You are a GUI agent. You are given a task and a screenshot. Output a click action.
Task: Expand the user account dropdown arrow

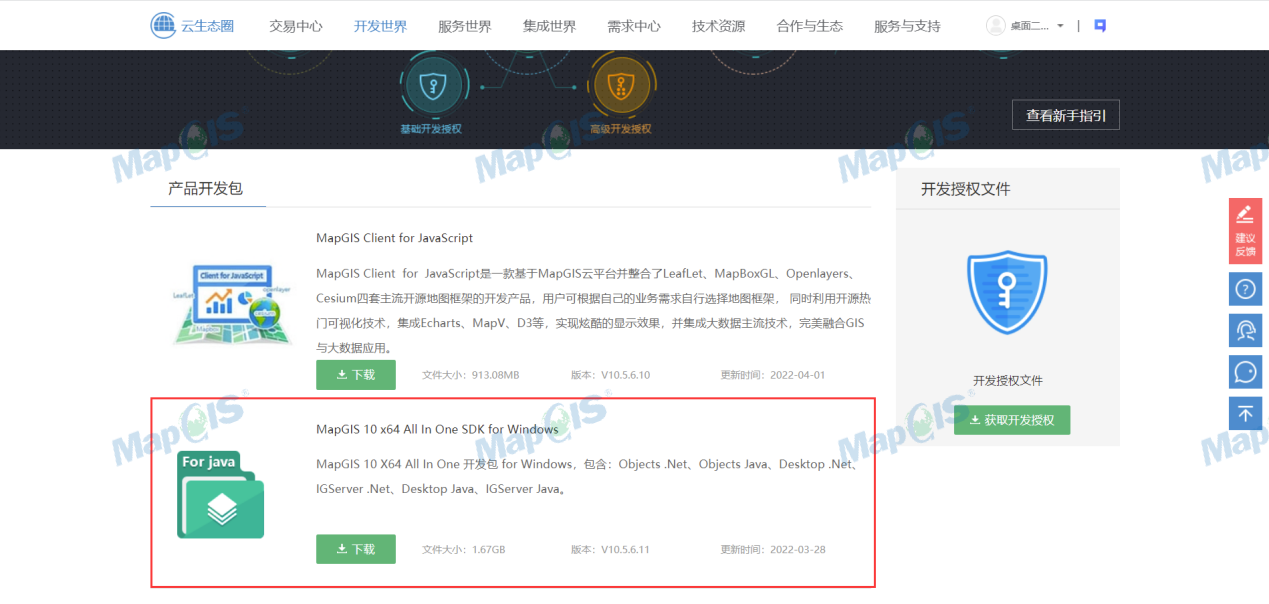(x=1060, y=26)
